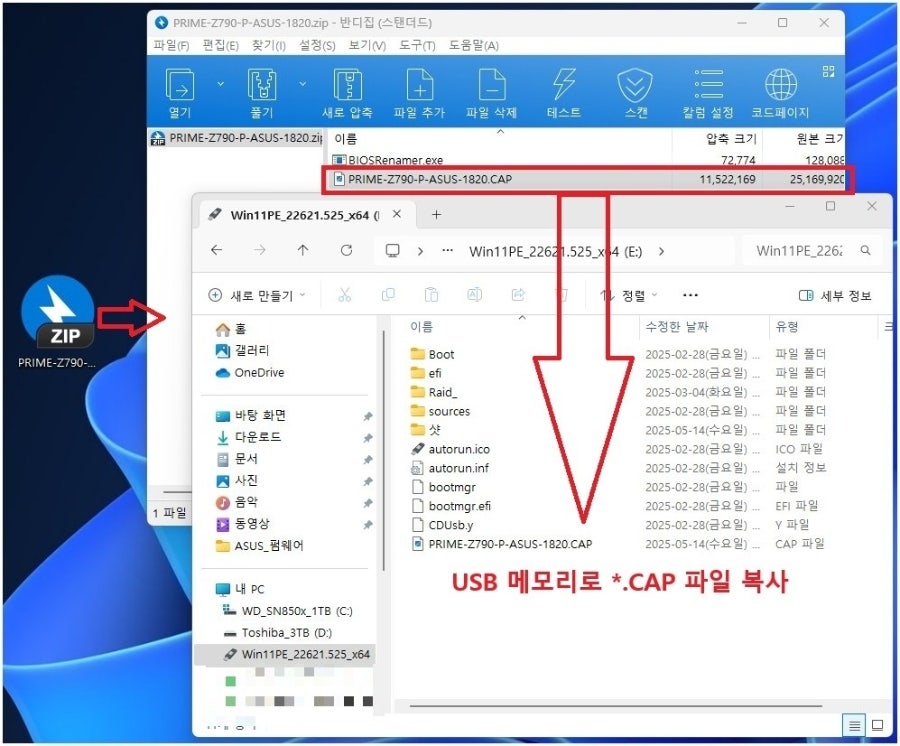This screenshot has width=900, height=746.
Task: Click the address bar ellipsis in Explorer
Action: point(448,251)
